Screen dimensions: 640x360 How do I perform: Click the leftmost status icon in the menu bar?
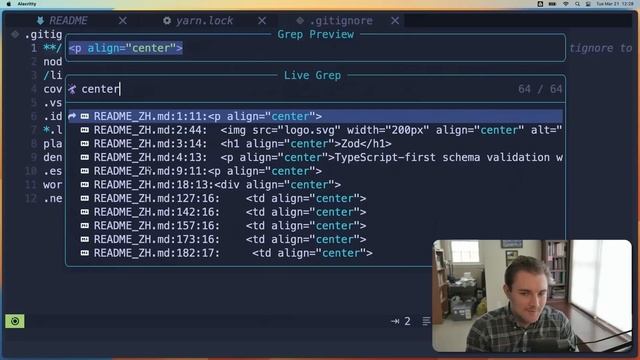[x=540, y=4]
